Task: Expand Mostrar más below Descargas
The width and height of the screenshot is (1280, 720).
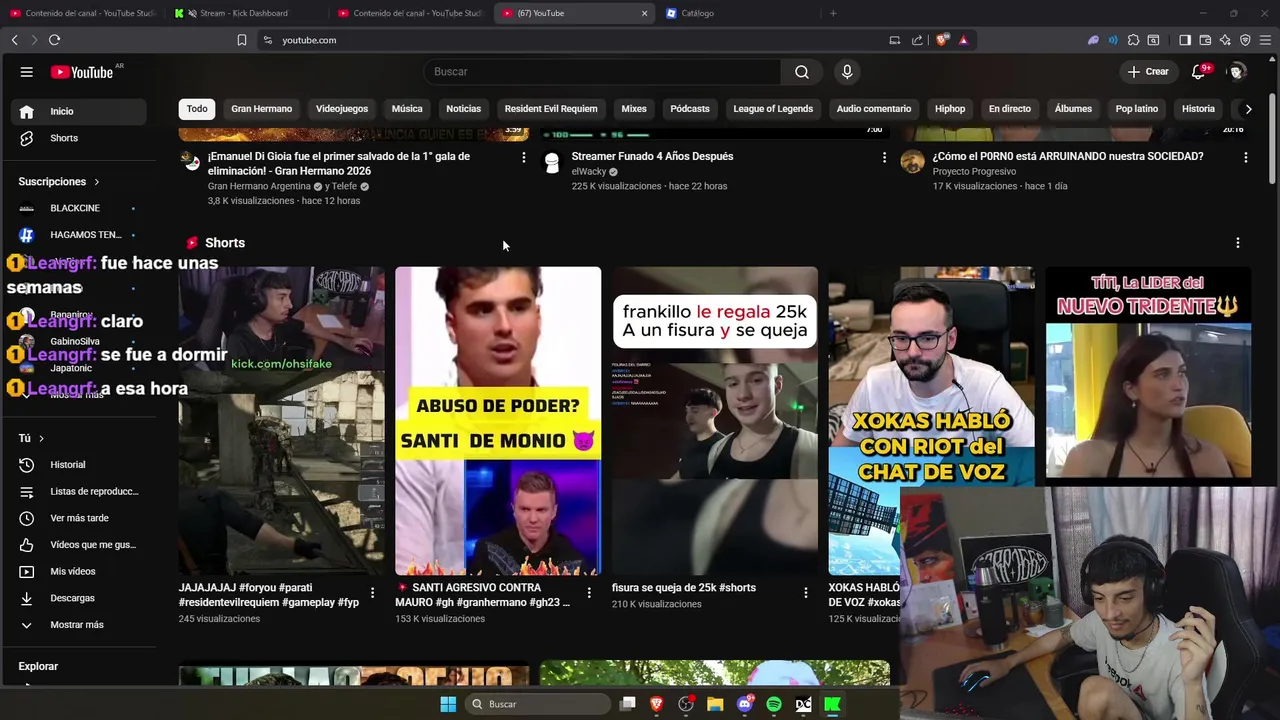Action: pyautogui.click(x=78, y=625)
